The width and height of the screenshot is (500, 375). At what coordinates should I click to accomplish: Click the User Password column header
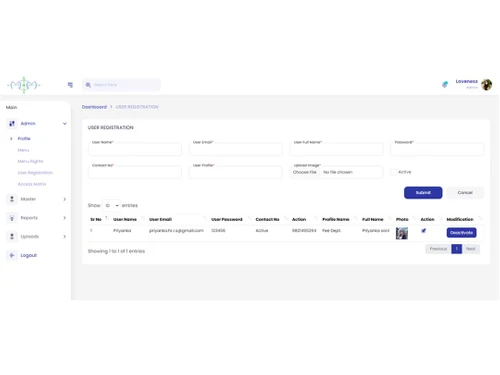point(227,219)
